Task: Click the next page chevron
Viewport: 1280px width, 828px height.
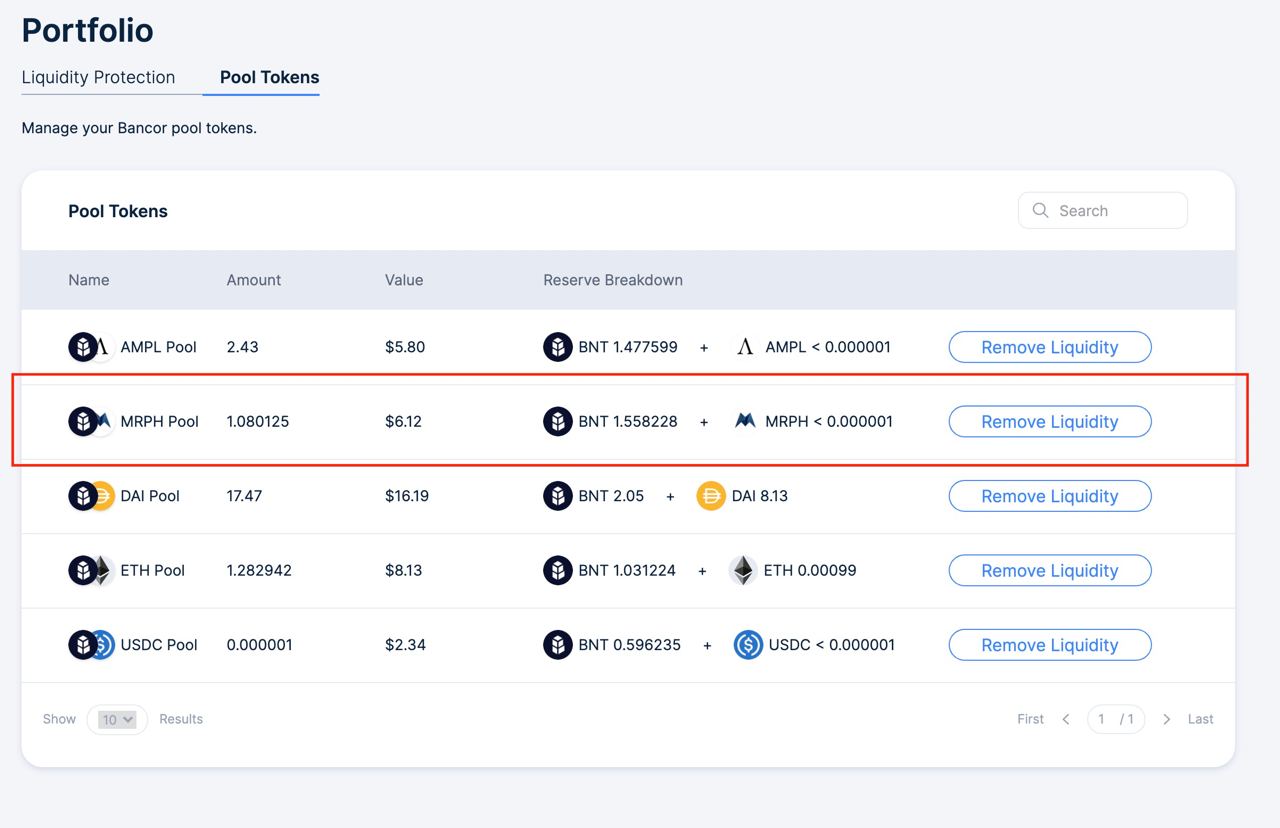Action: 1167,719
